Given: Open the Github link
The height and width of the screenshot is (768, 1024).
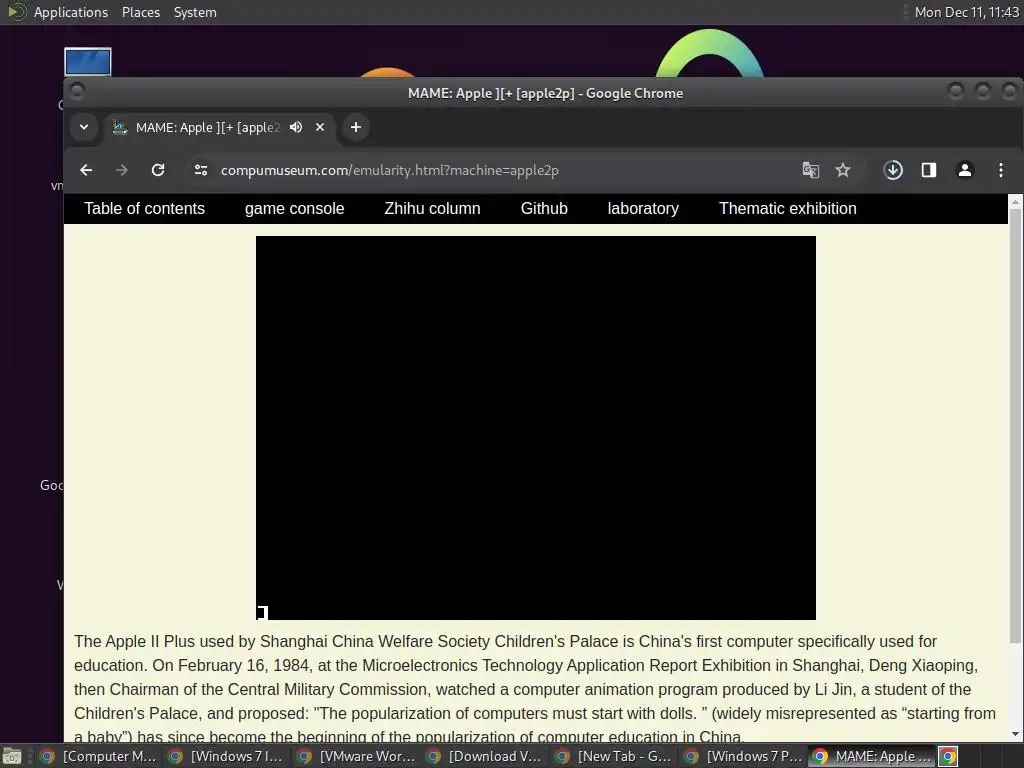Looking at the screenshot, I should pos(544,208).
